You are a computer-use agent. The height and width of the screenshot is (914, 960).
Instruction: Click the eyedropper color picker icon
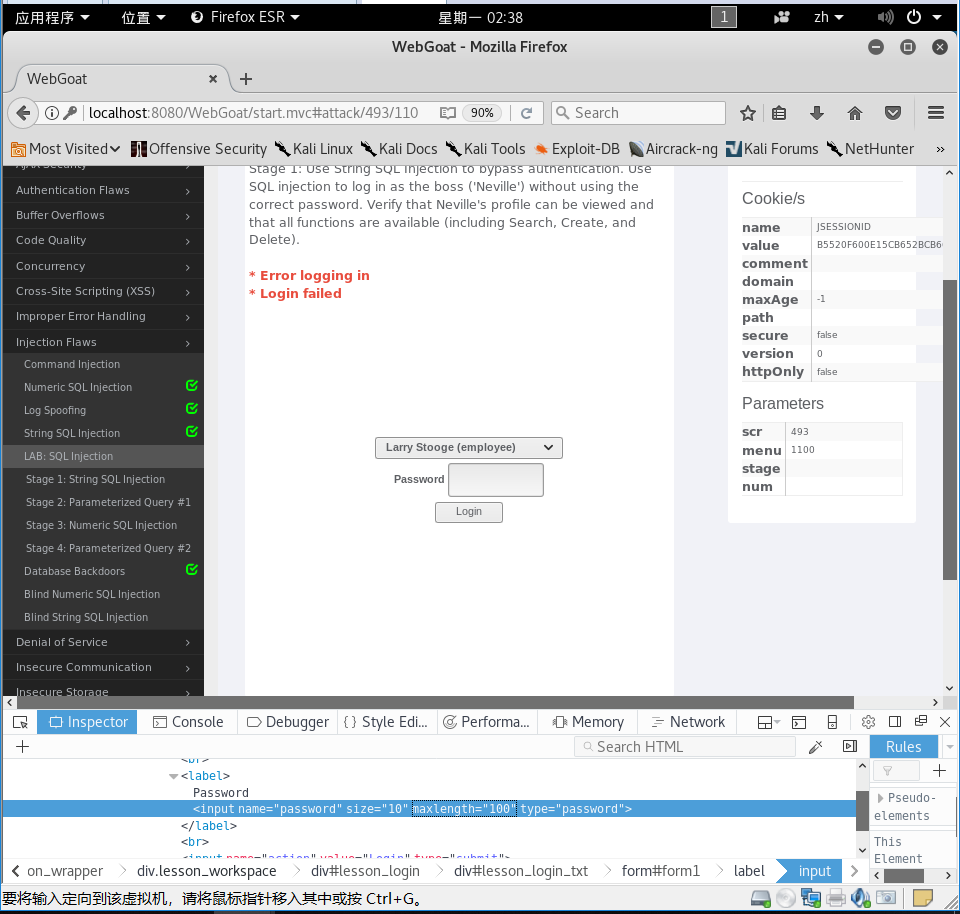[x=816, y=747]
